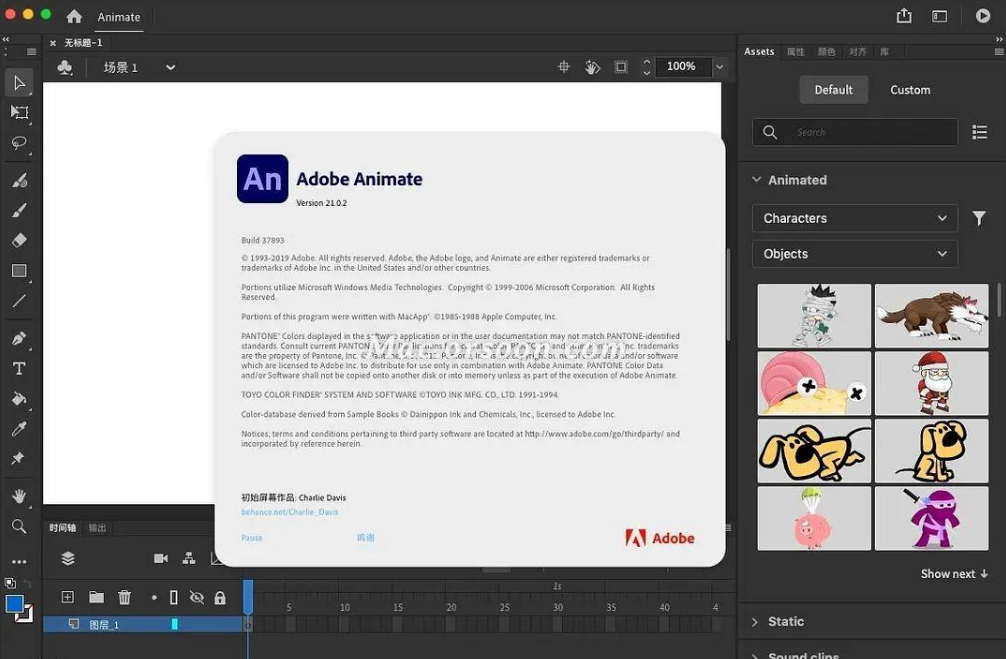Step zoom level with up-down arrows
Viewport: 1006px width, 659px height.
tap(647, 67)
